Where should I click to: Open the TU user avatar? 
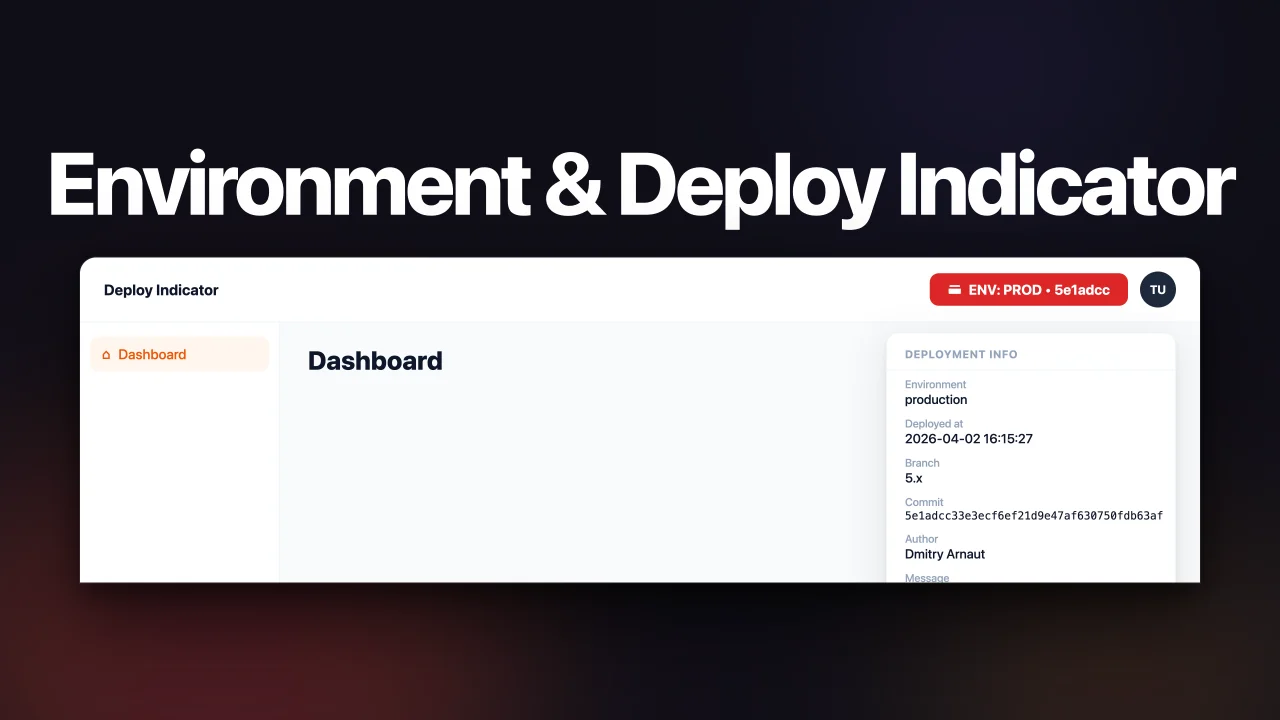(x=1157, y=289)
